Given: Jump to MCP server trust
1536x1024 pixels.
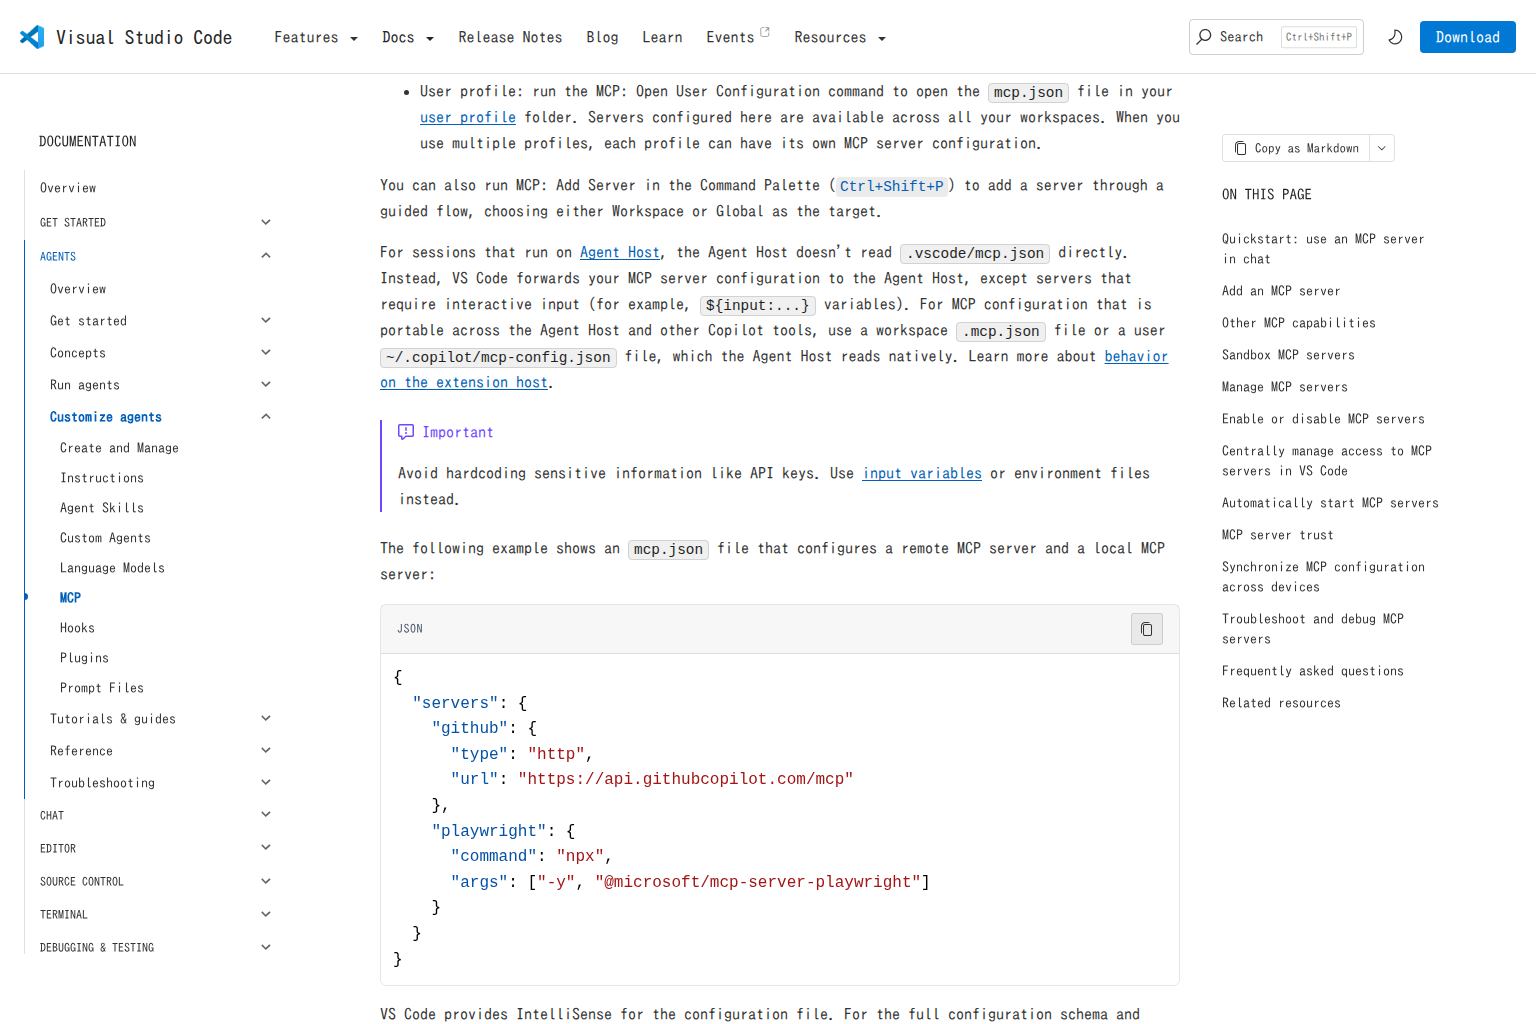Looking at the screenshot, I should coord(1278,535).
